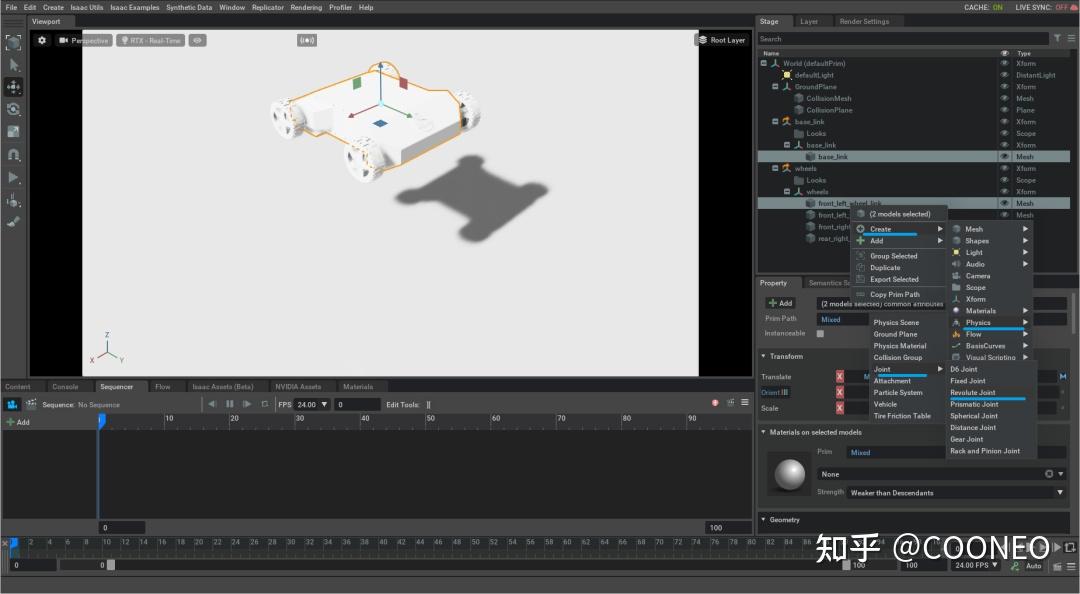Select the Scale tool in left toolbar
The width and height of the screenshot is (1080, 594).
click(x=14, y=132)
